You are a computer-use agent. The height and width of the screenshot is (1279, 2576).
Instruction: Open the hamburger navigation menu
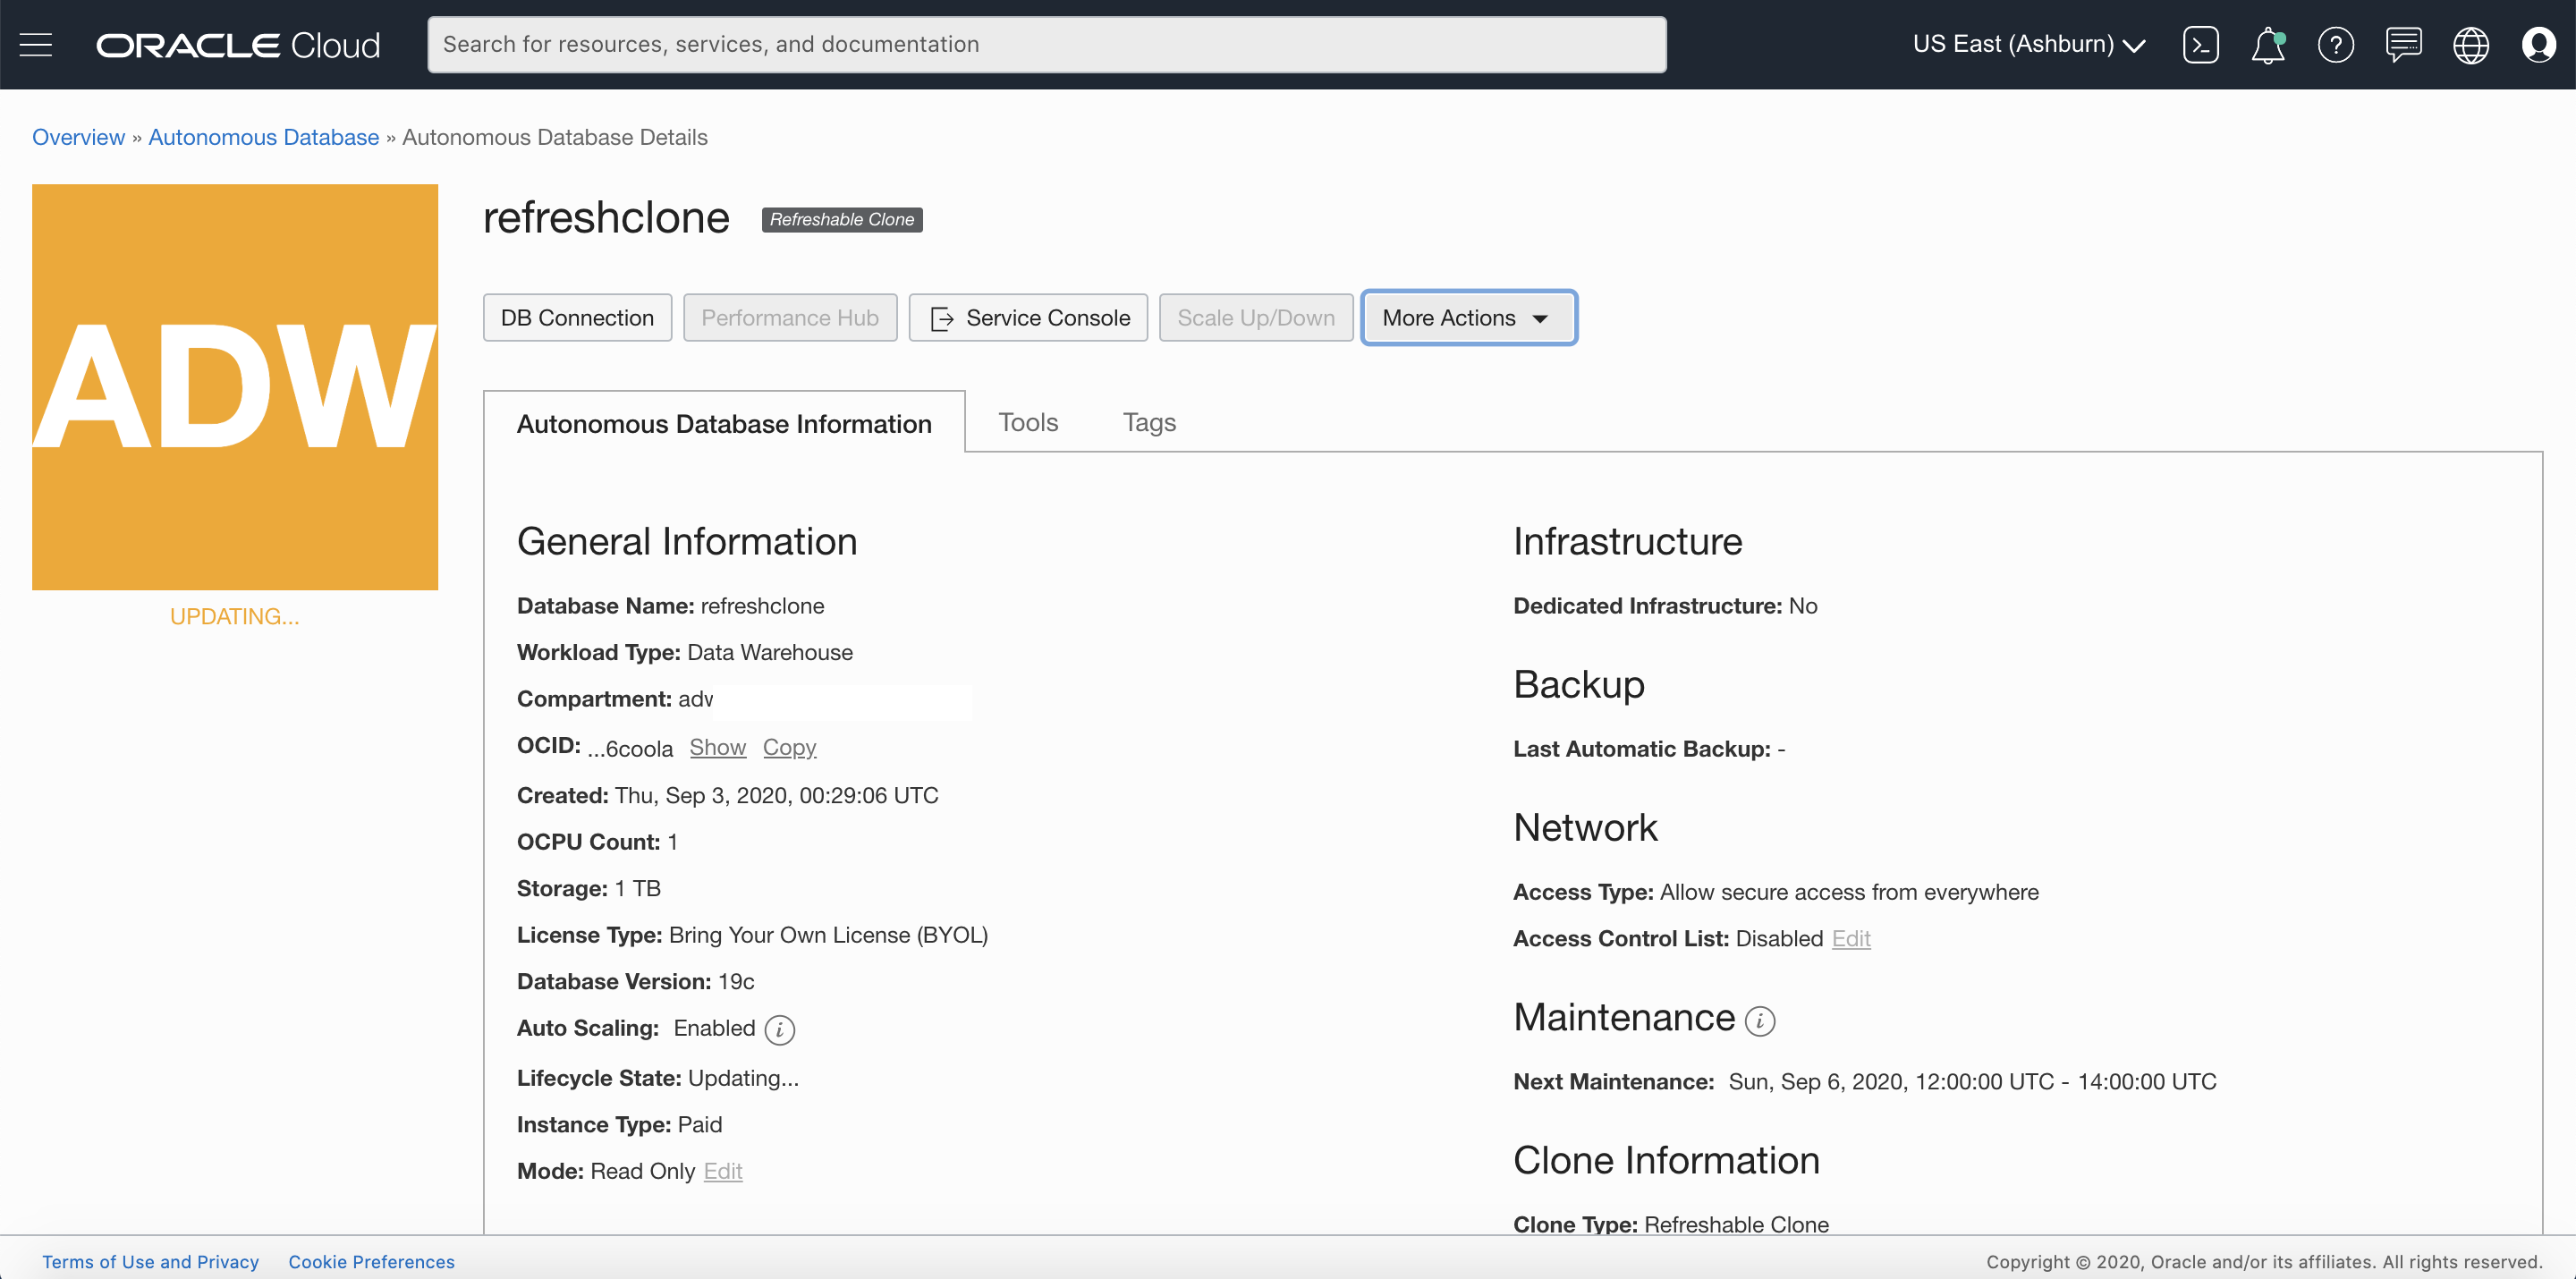tap(36, 44)
